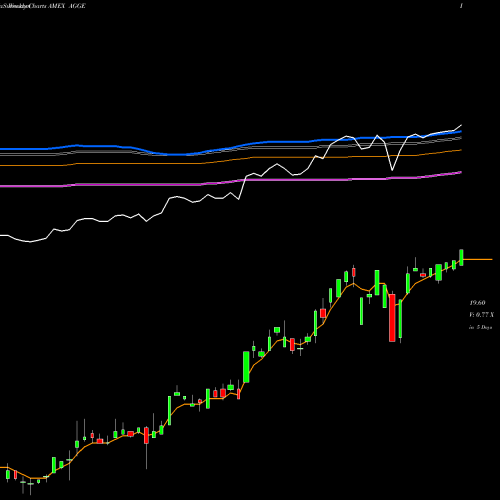The height and width of the screenshot is (500, 500).
Task: Click the '19.60' price value
Action: click(x=477, y=303)
